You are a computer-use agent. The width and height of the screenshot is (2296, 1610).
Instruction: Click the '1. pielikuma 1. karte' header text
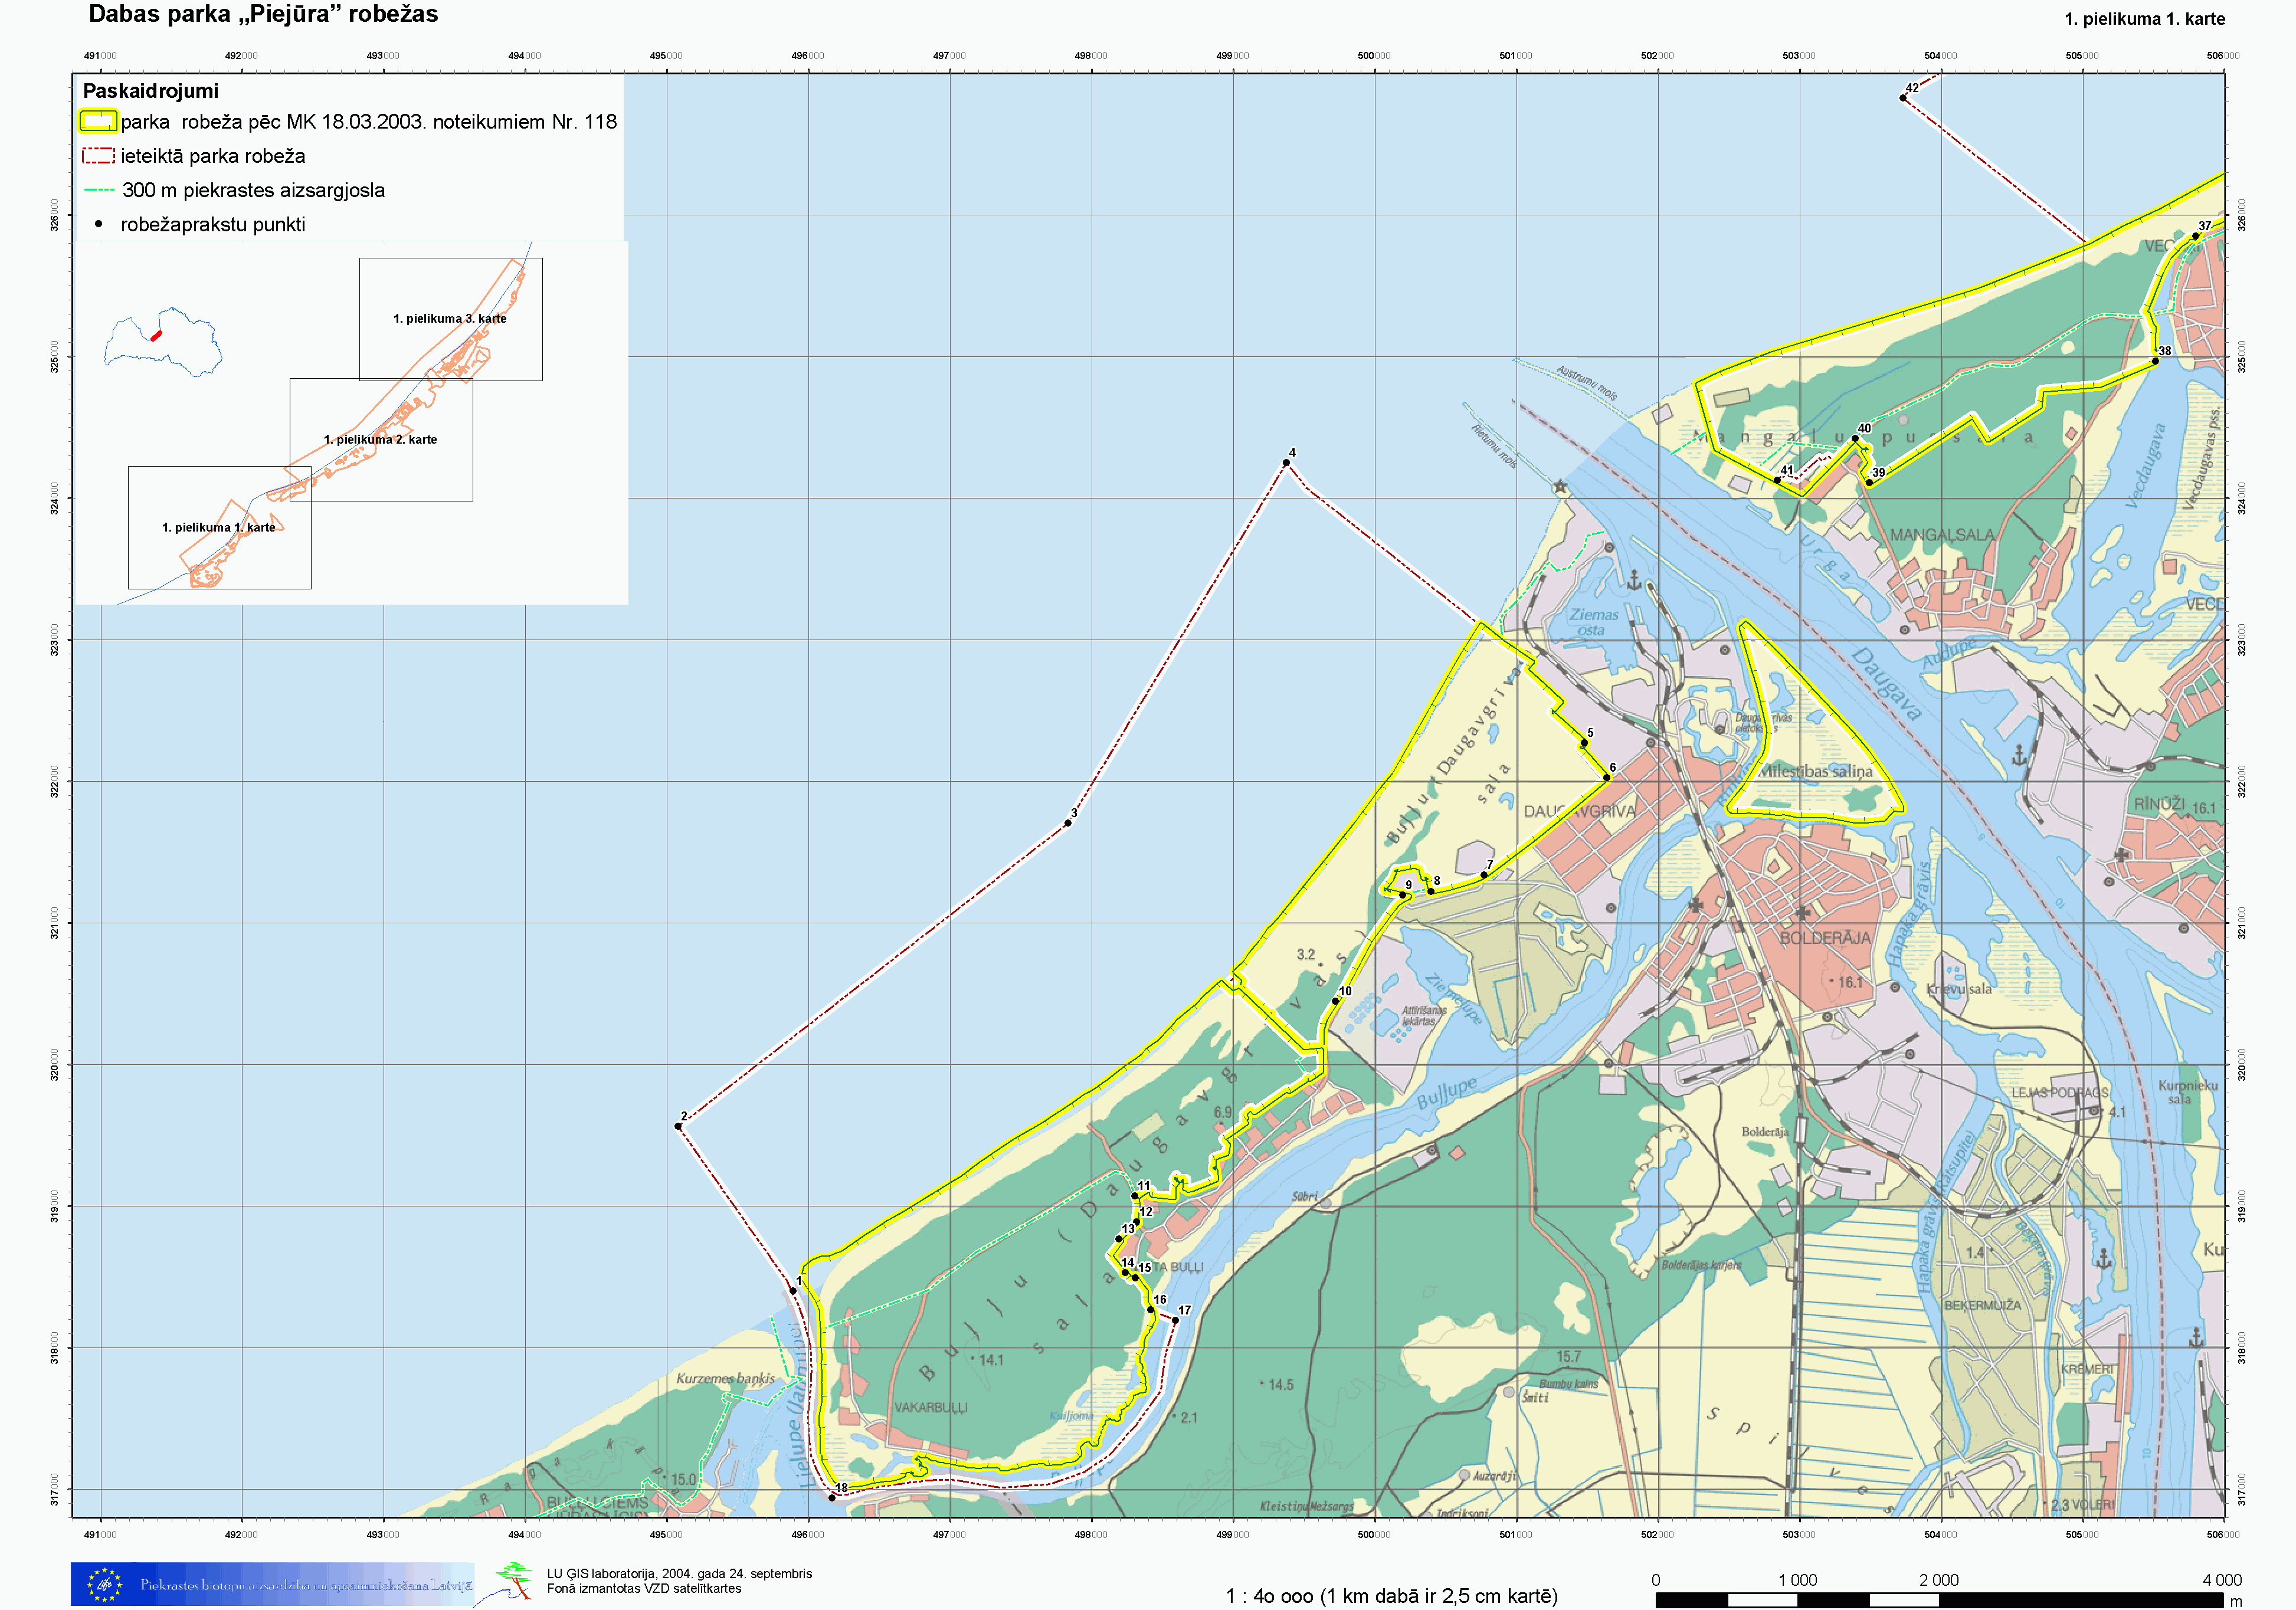pyautogui.click(x=2145, y=19)
